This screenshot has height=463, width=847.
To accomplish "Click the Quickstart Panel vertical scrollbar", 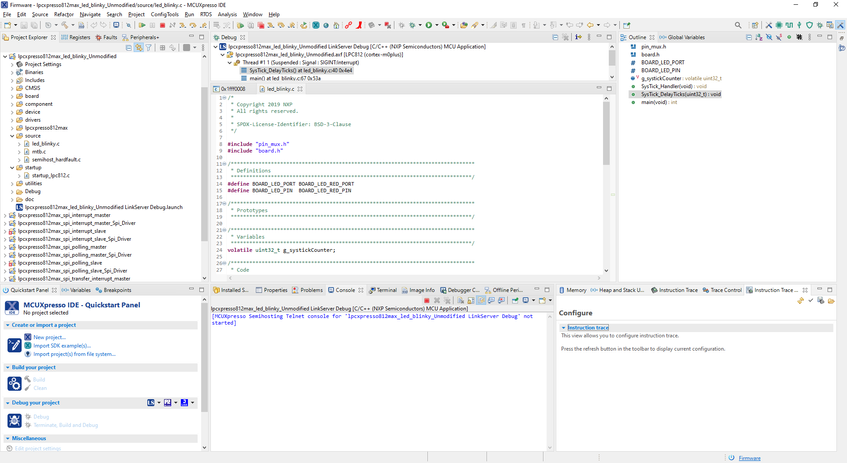I will [x=204, y=357].
